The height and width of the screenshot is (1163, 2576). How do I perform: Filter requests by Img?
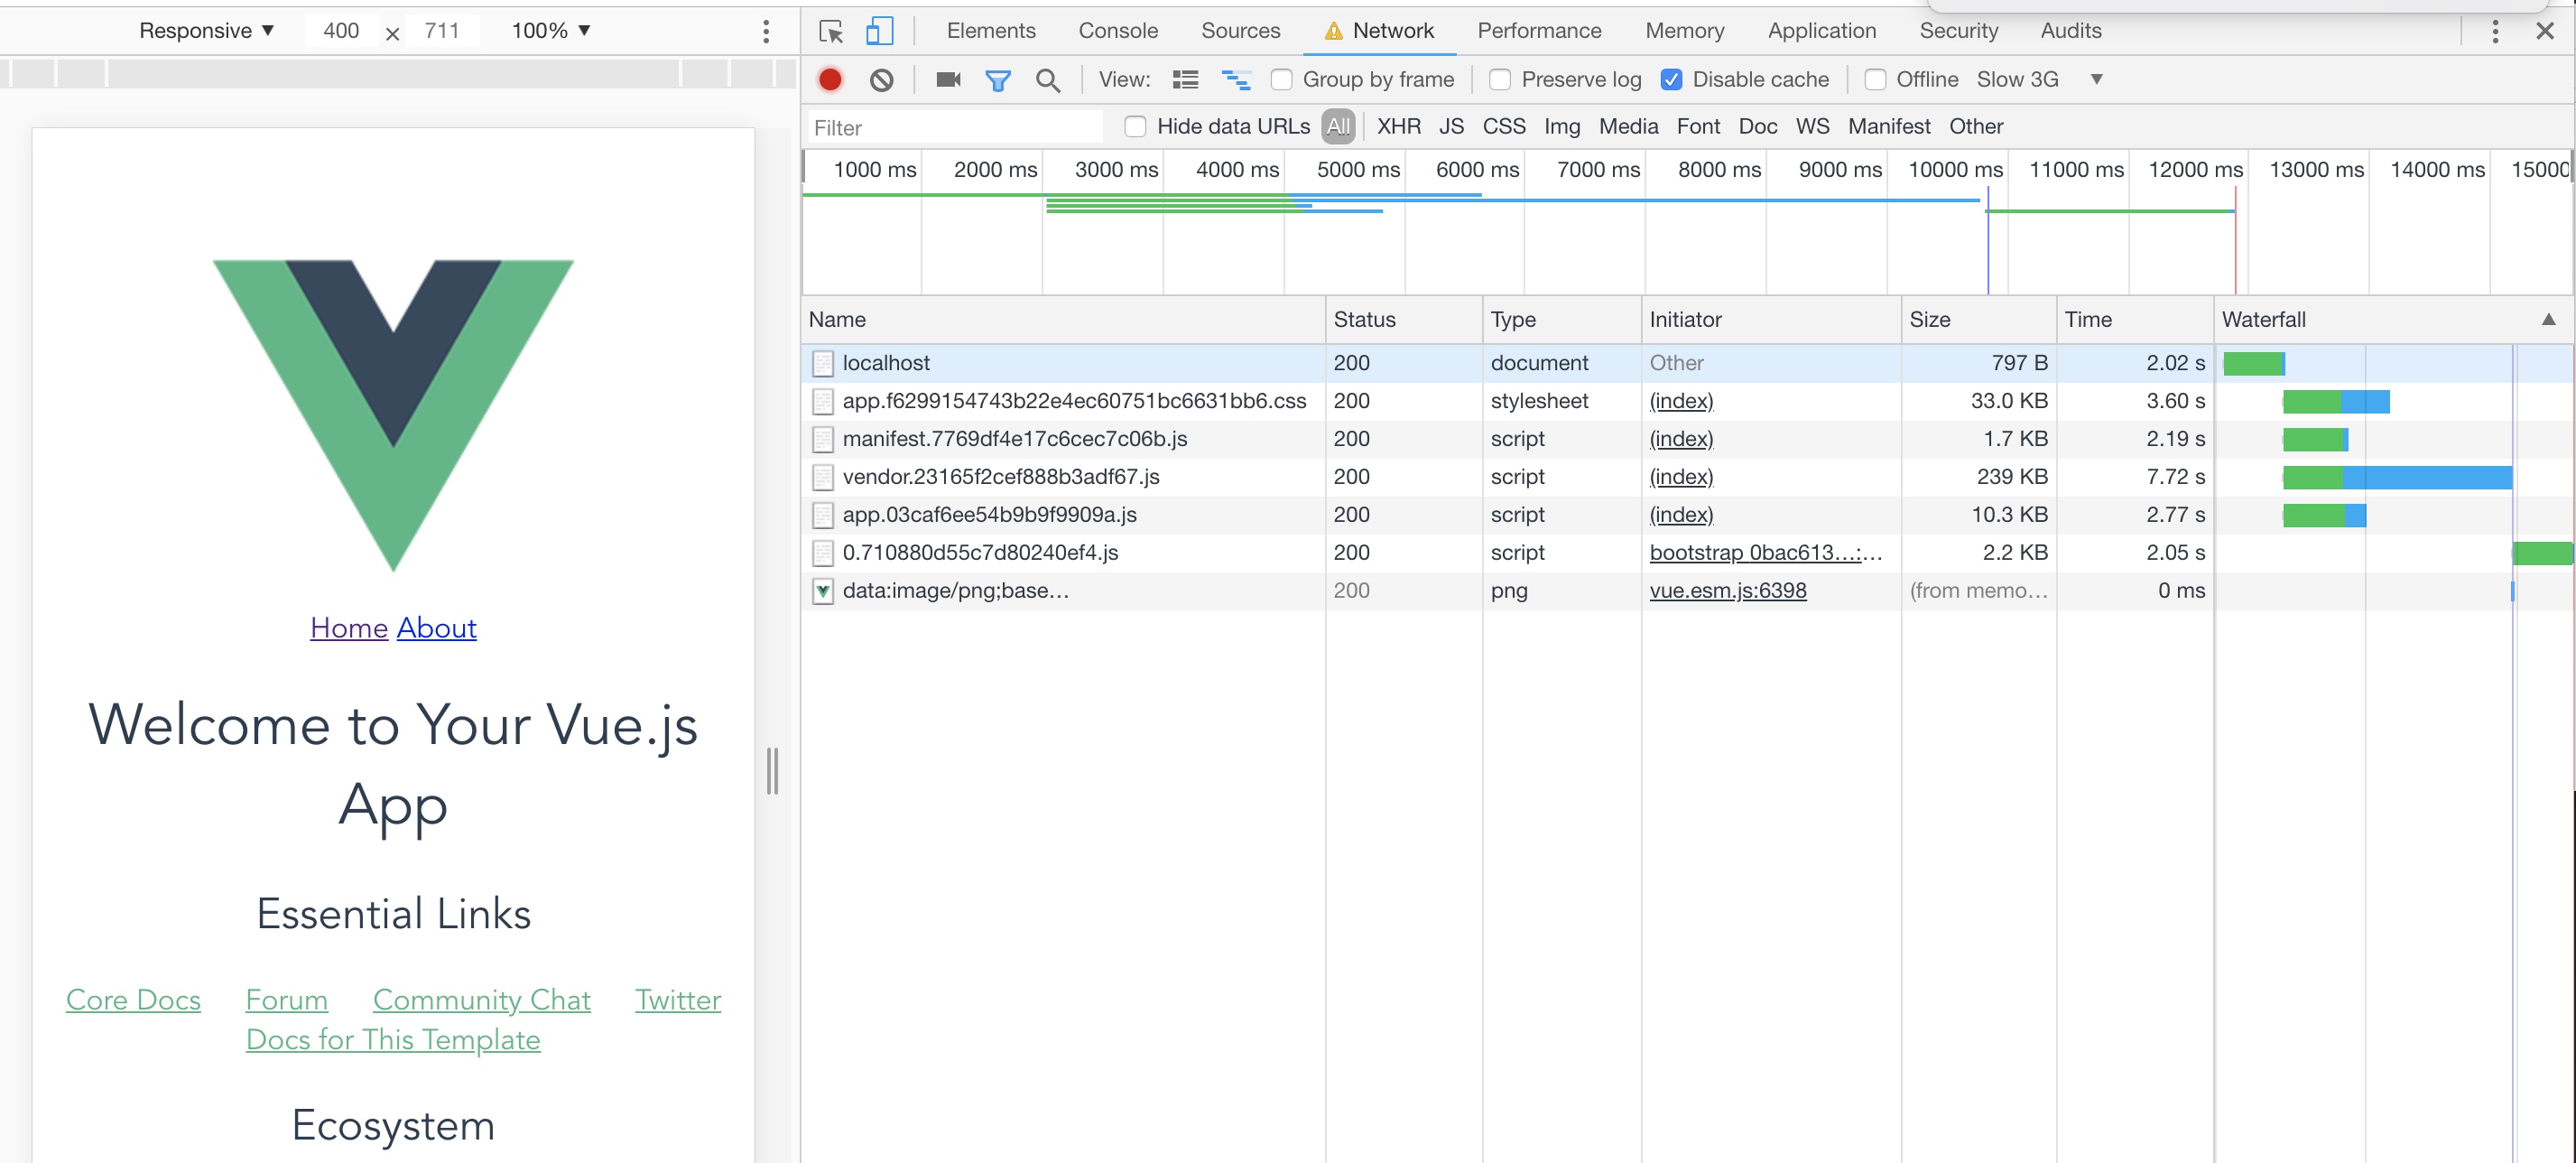click(x=1562, y=126)
